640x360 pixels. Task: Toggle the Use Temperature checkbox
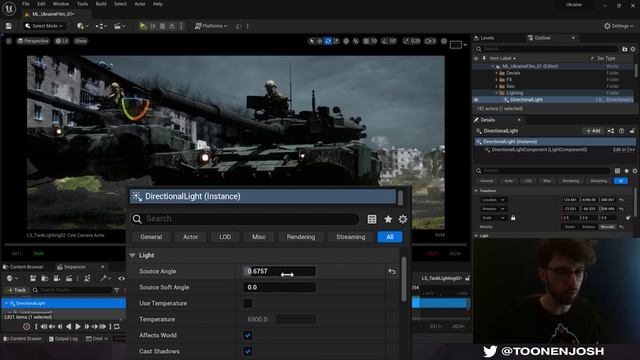click(248, 303)
